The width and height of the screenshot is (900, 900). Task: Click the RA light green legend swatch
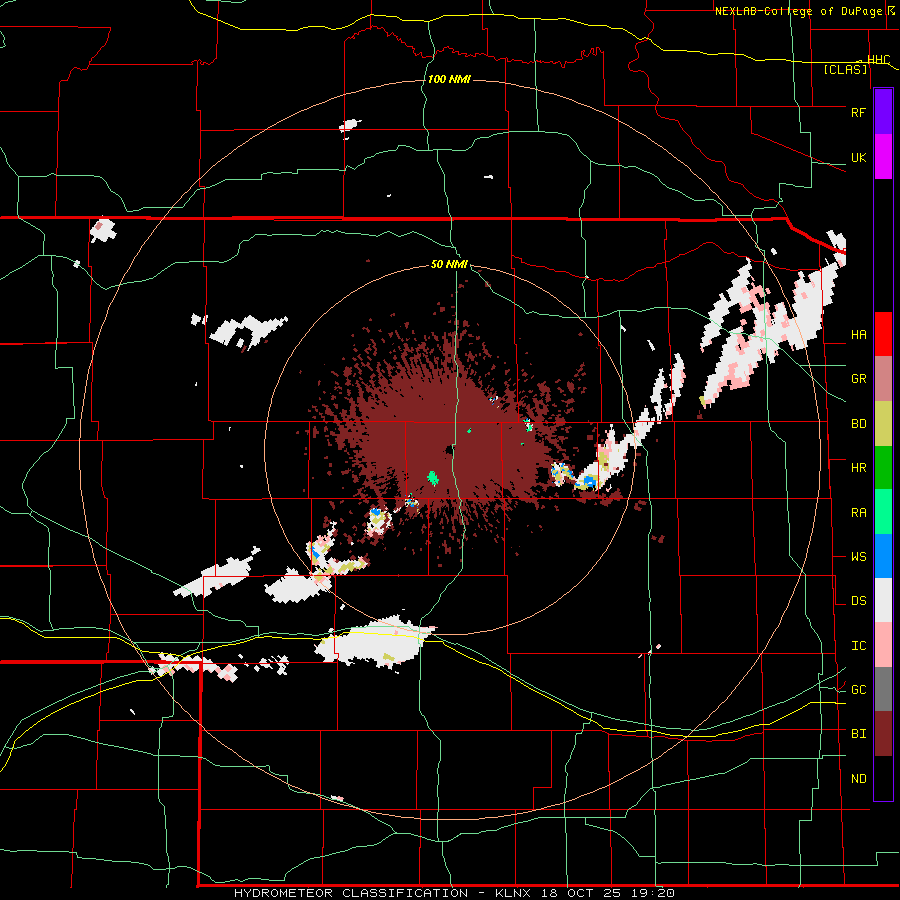click(x=883, y=512)
